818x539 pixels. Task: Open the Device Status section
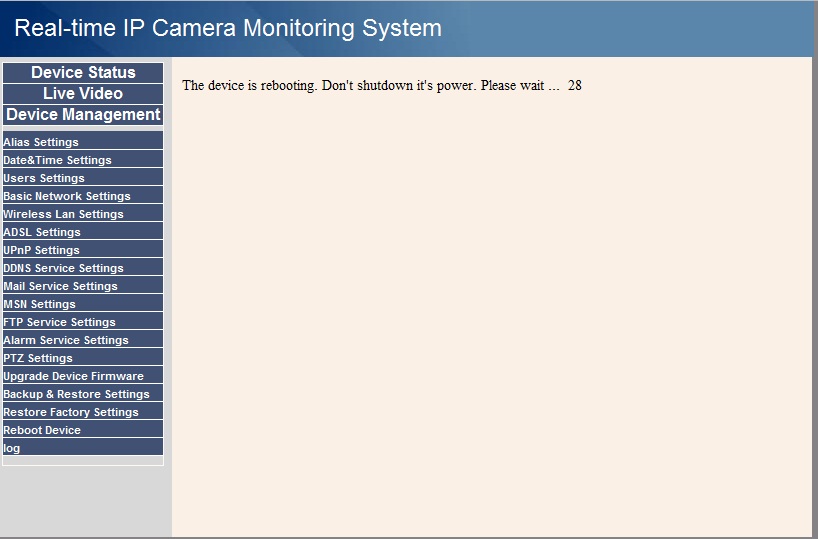(x=83, y=73)
